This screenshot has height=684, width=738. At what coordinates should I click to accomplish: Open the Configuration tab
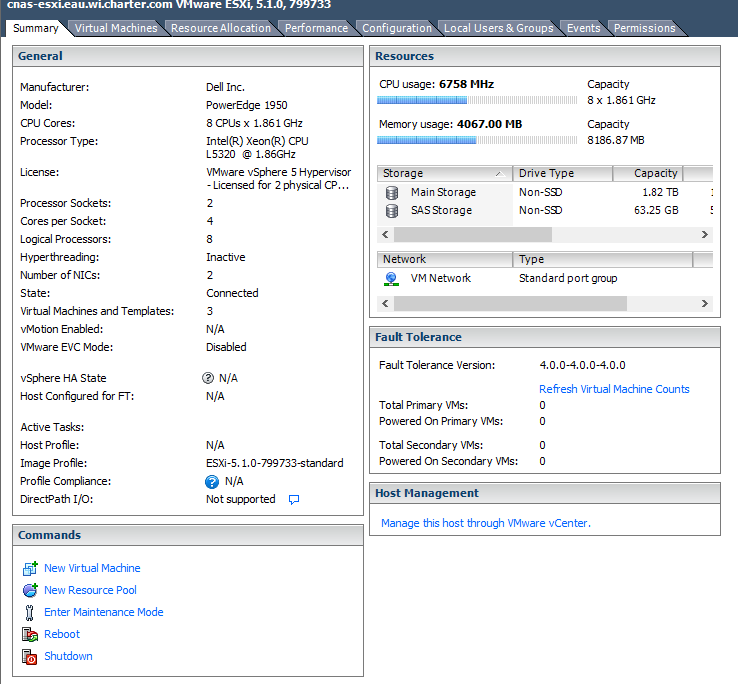(x=397, y=28)
